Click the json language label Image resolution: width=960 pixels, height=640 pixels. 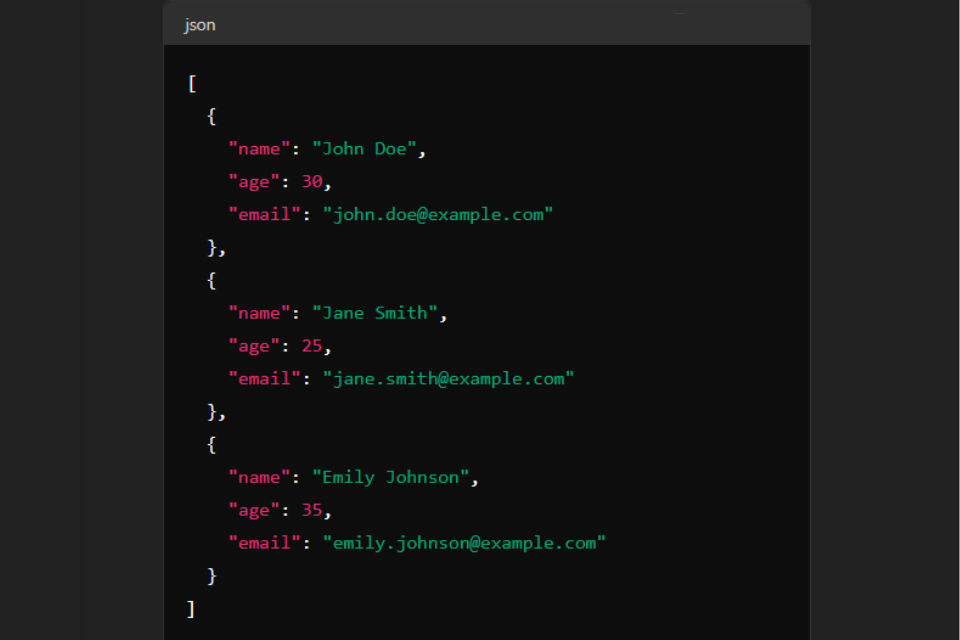pyautogui.click(x=200, y=25)
